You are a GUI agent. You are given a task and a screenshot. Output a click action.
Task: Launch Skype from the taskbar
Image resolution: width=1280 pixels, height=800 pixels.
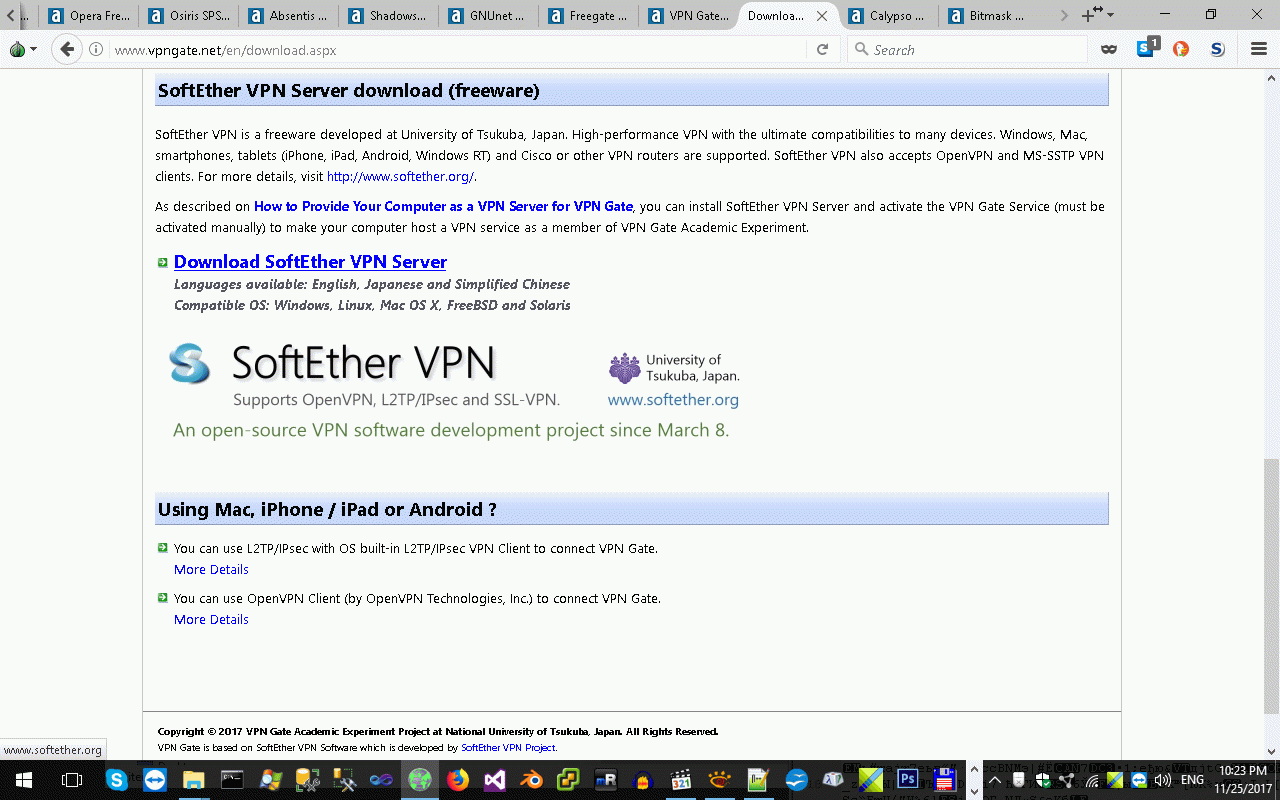pyautogui.click(x=117, y=780)
